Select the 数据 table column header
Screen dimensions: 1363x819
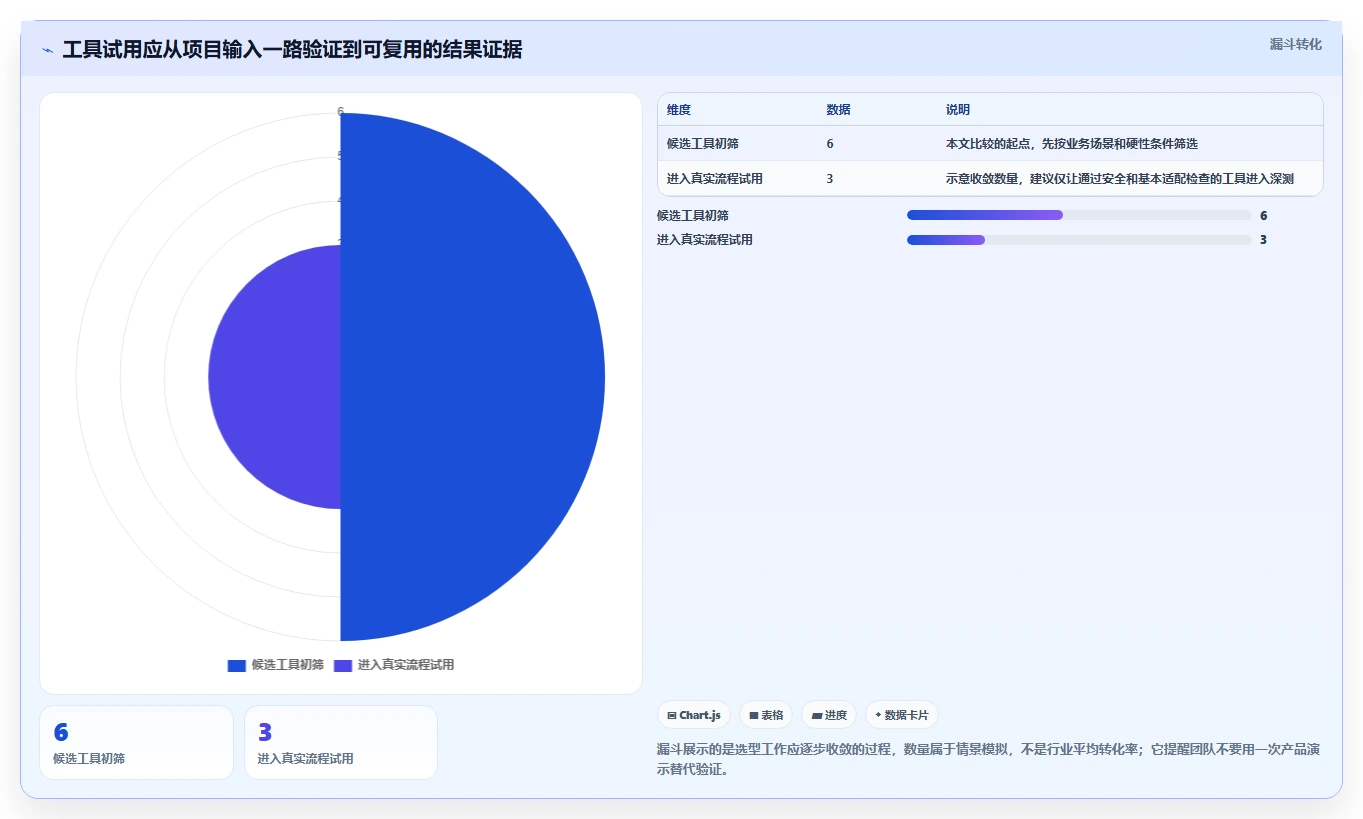[x=838, y=110]
